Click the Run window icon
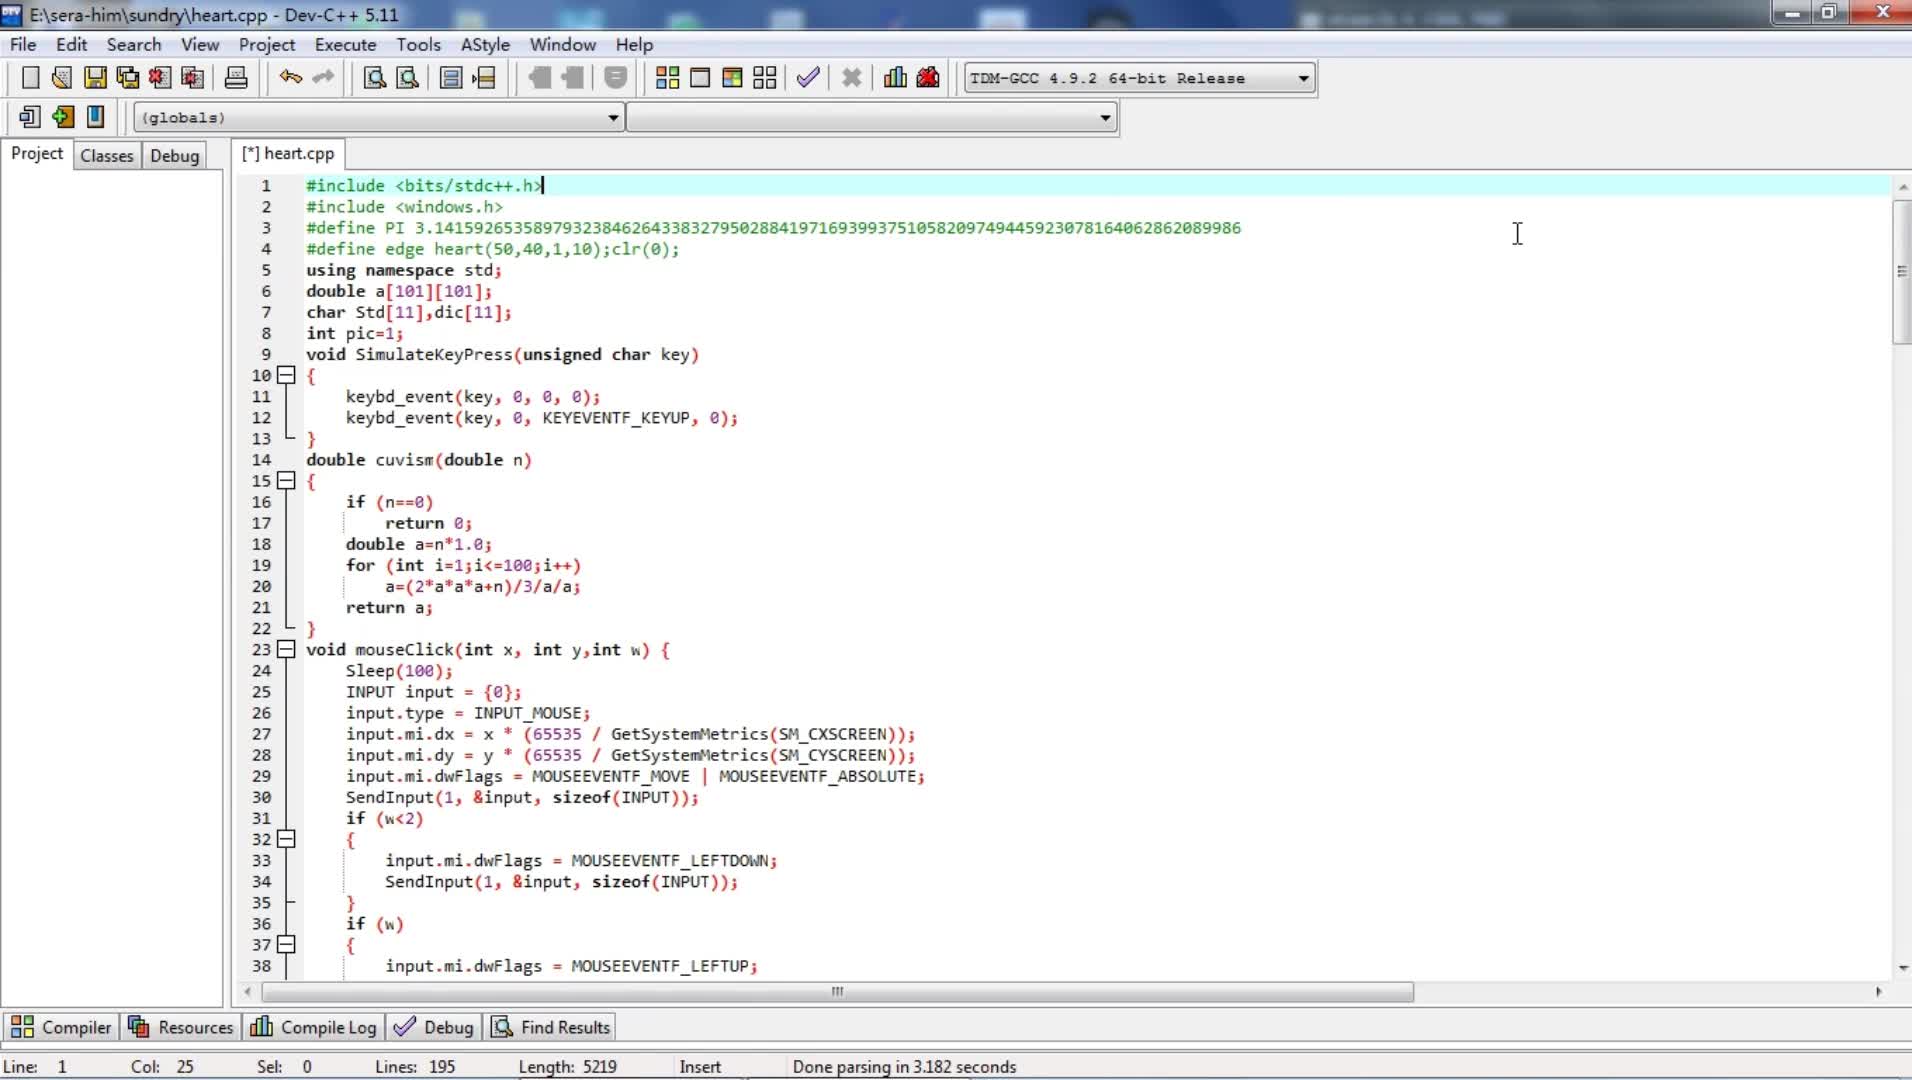This screenshot has width=1912, height=1080. point(700,78)
